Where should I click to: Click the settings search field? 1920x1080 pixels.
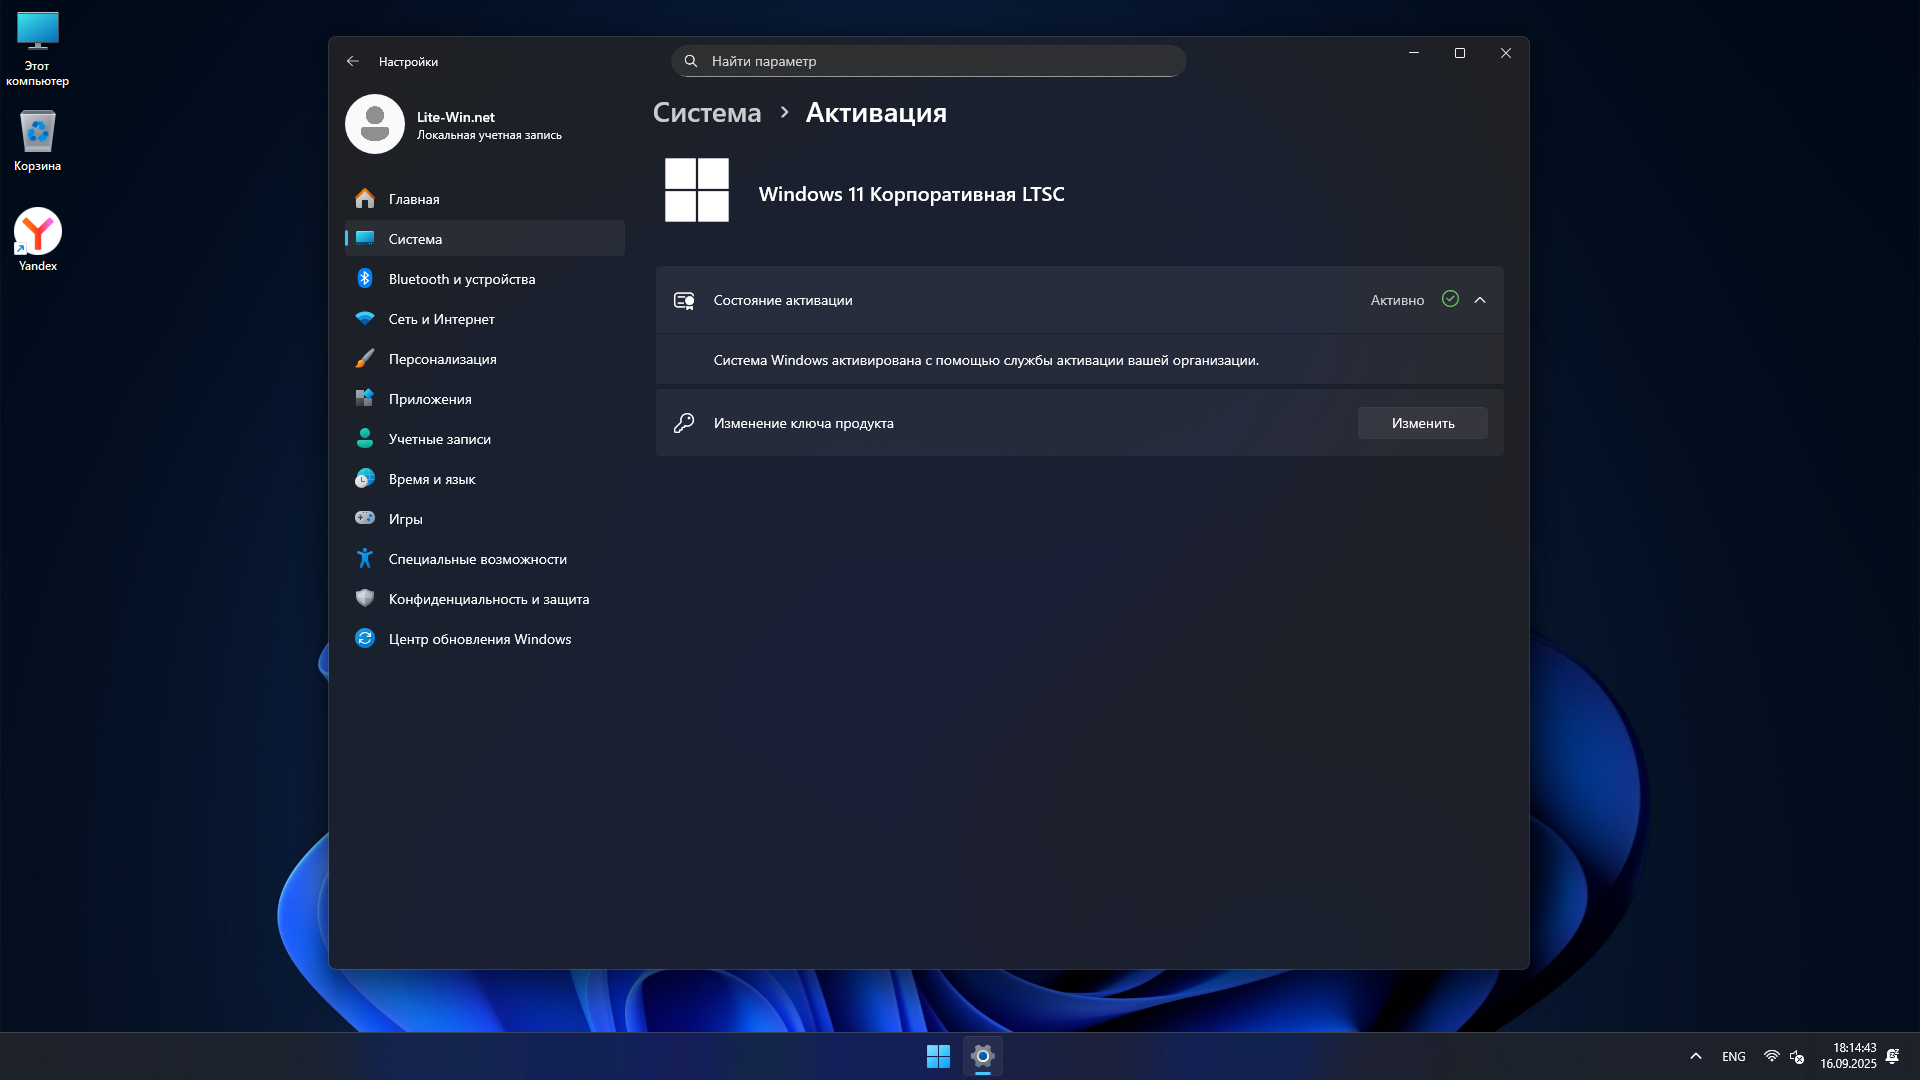(928, 61)
